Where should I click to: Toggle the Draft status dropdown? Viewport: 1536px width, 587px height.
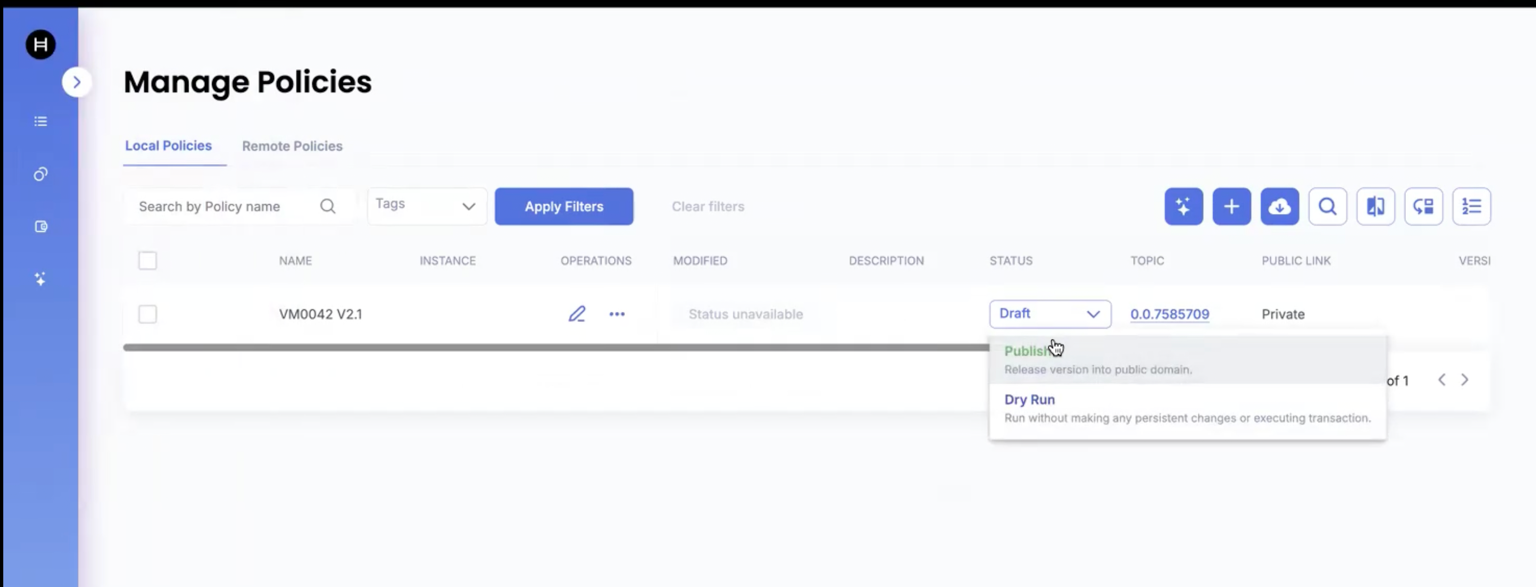tap(1050, 314)
